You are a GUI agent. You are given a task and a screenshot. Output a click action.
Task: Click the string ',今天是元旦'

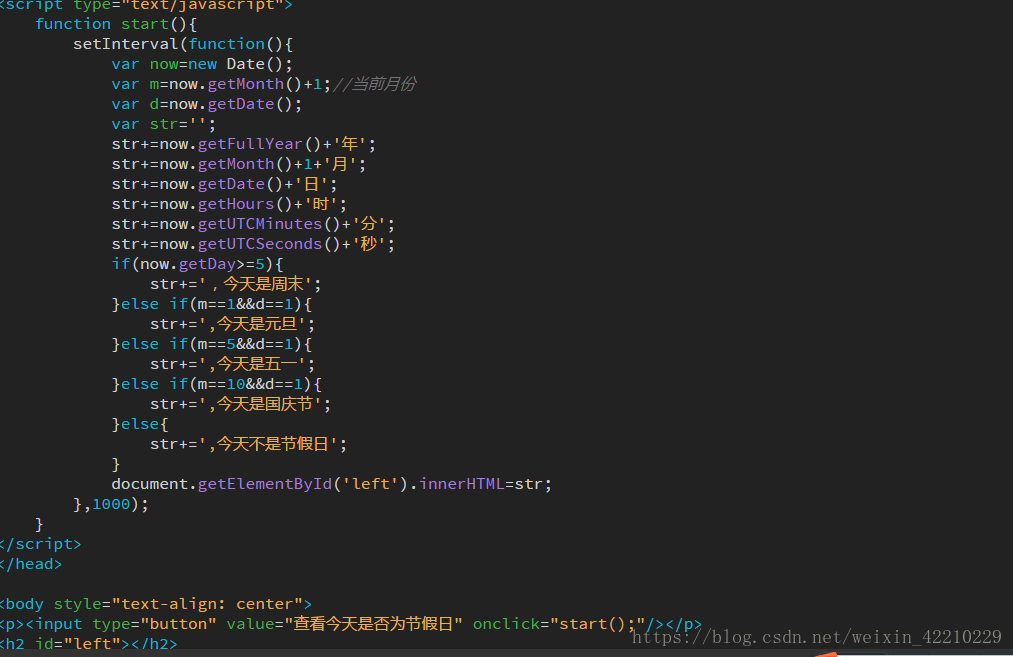(253, 324)
